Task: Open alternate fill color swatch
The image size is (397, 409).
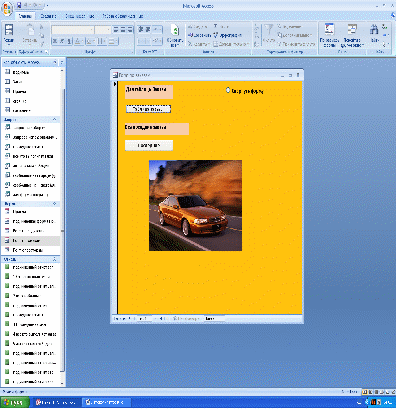Action: click(114, 41)
